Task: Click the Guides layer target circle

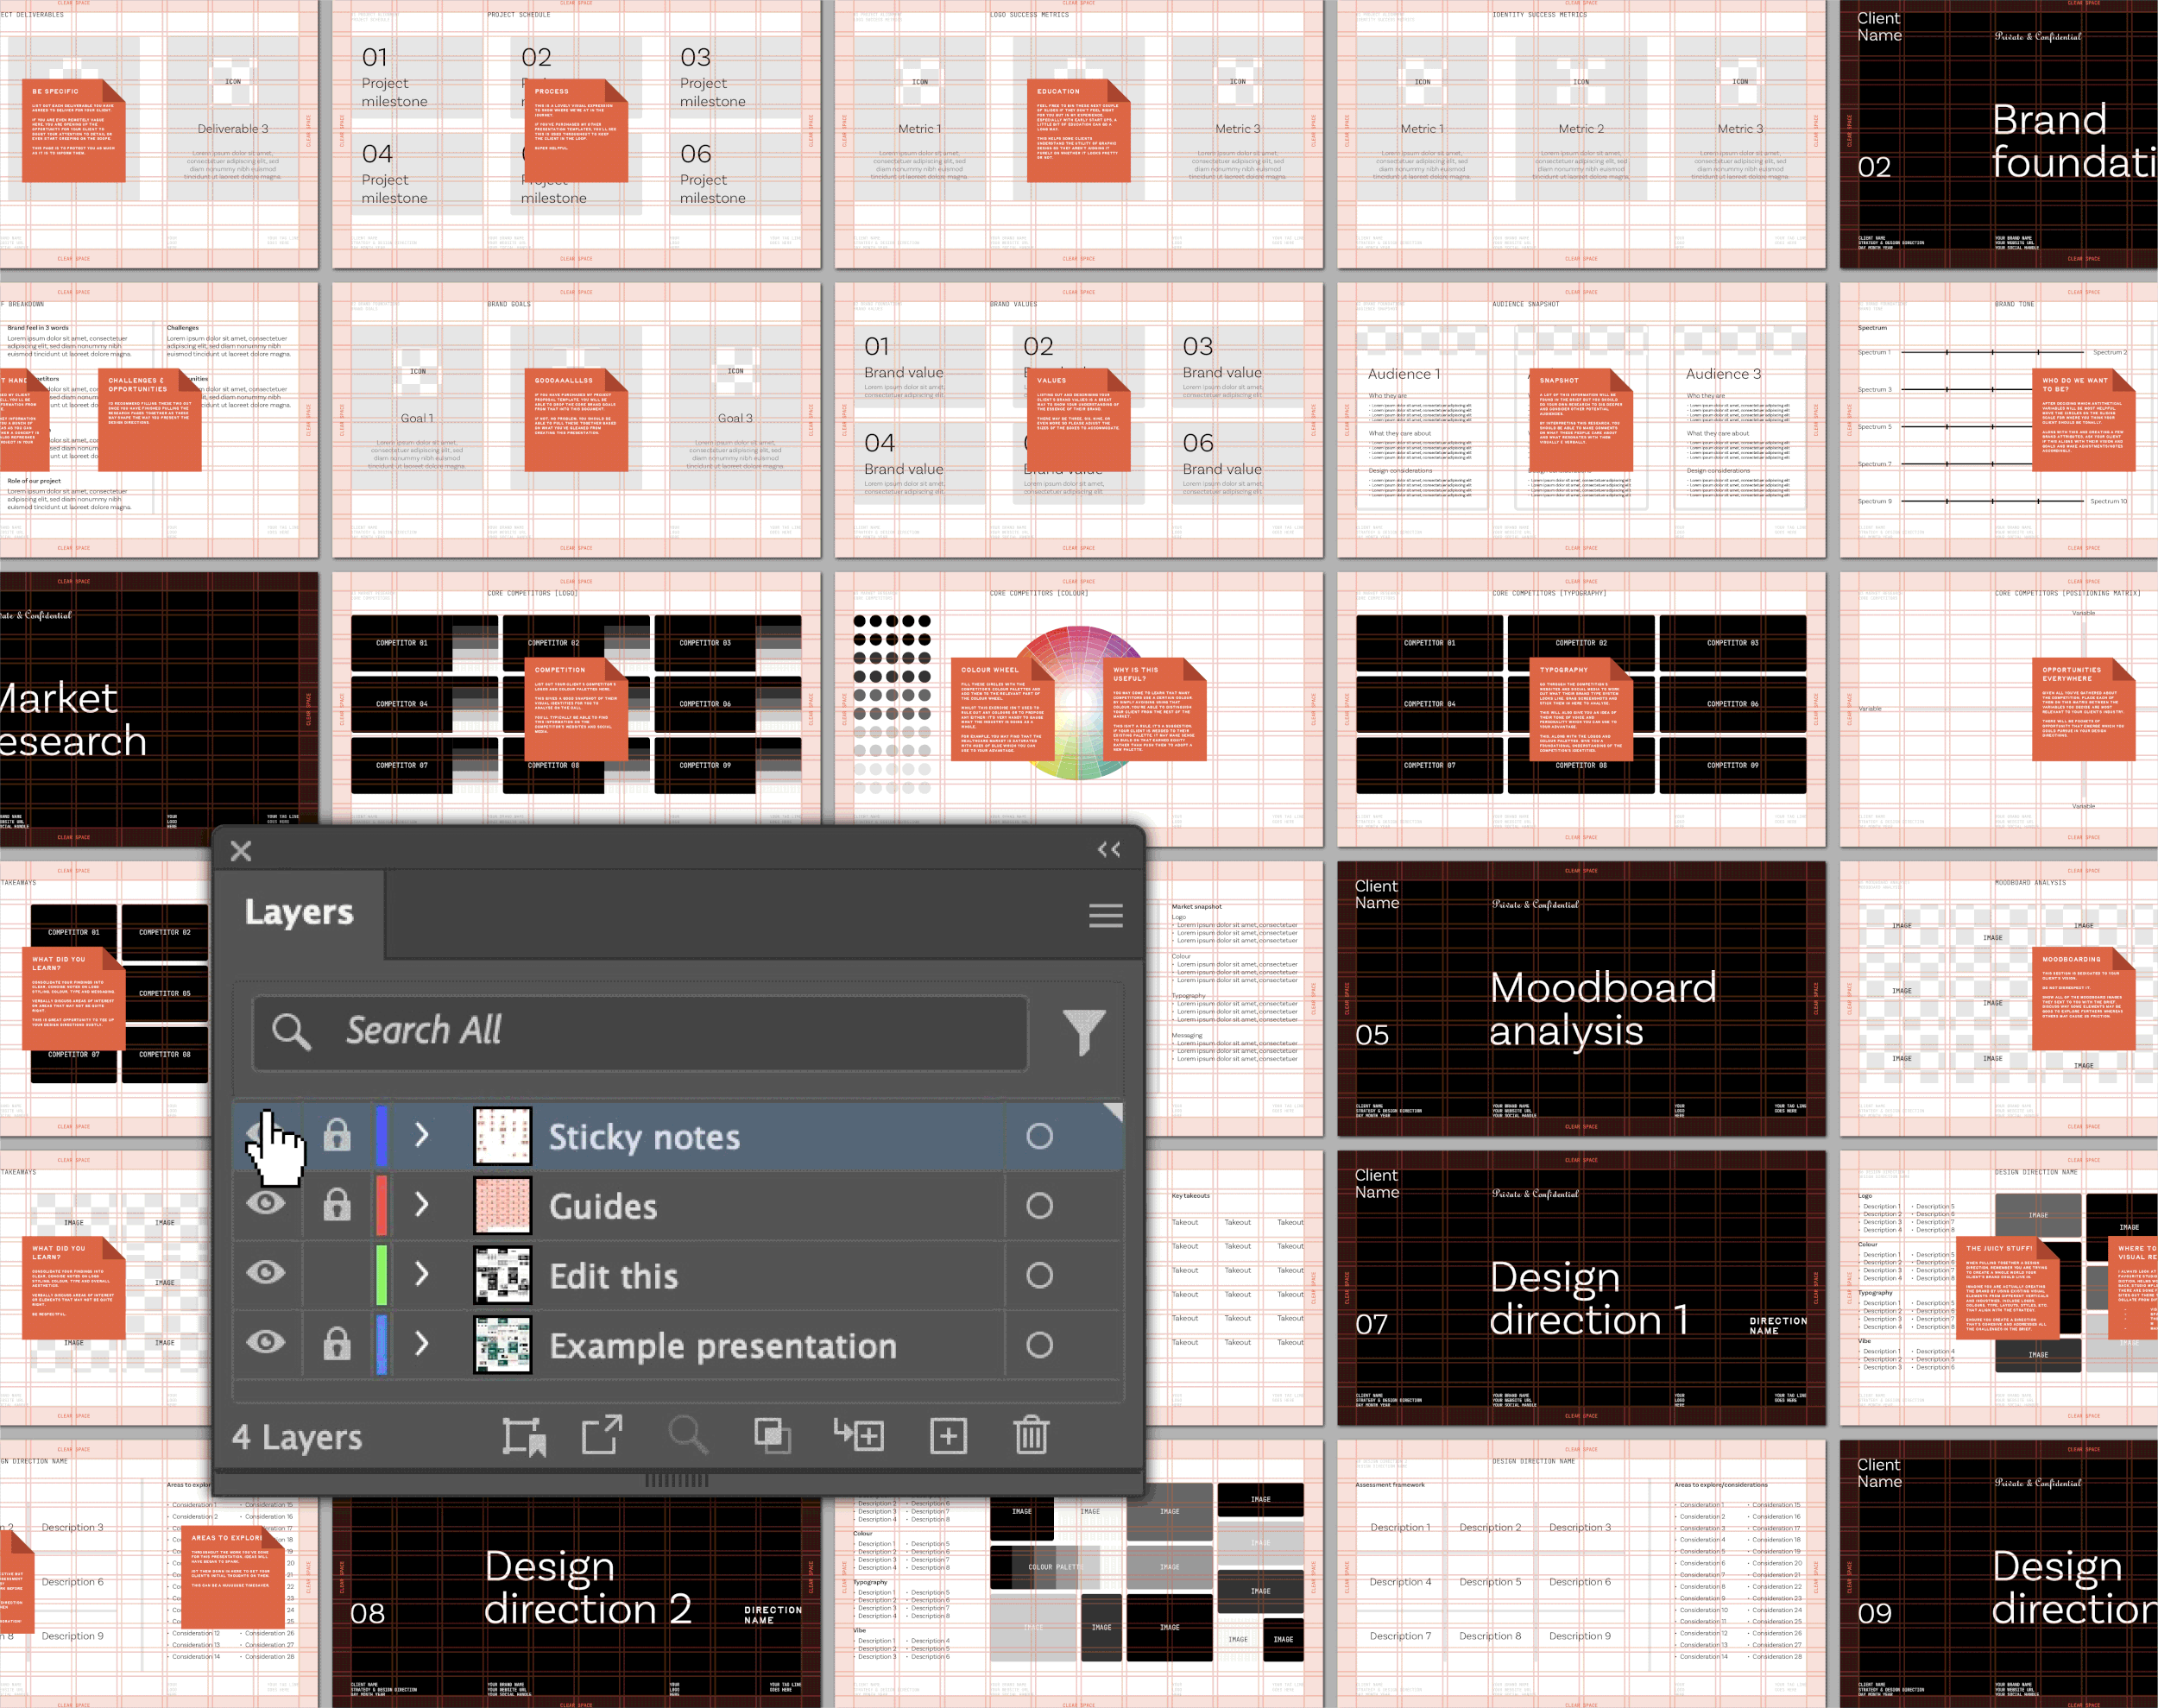Action: tap(1039, 1206)
